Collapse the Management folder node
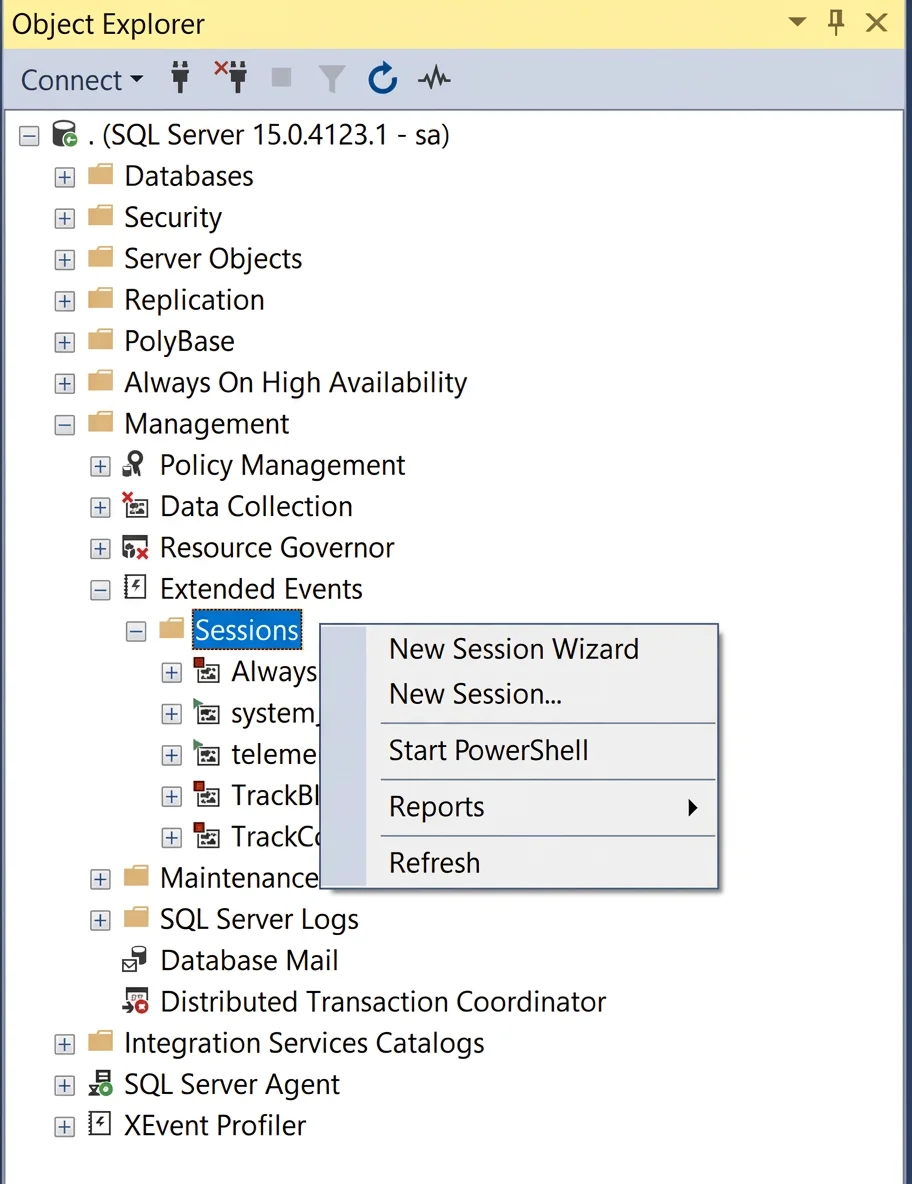Viewport: 912px width, 1184px height. [x=65, y=425]
